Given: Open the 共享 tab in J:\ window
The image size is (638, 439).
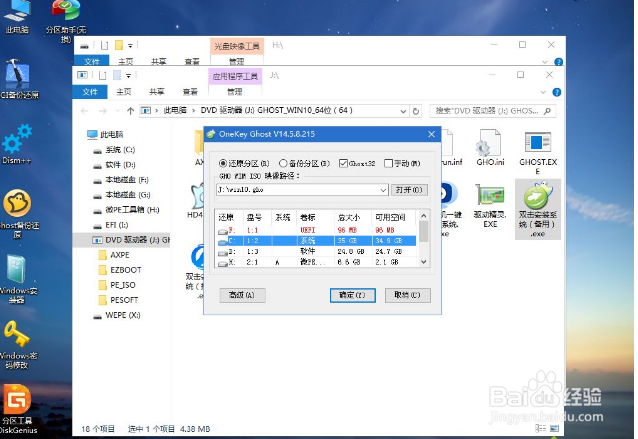Looking at the screenshot, I should (x=157, y=92).
